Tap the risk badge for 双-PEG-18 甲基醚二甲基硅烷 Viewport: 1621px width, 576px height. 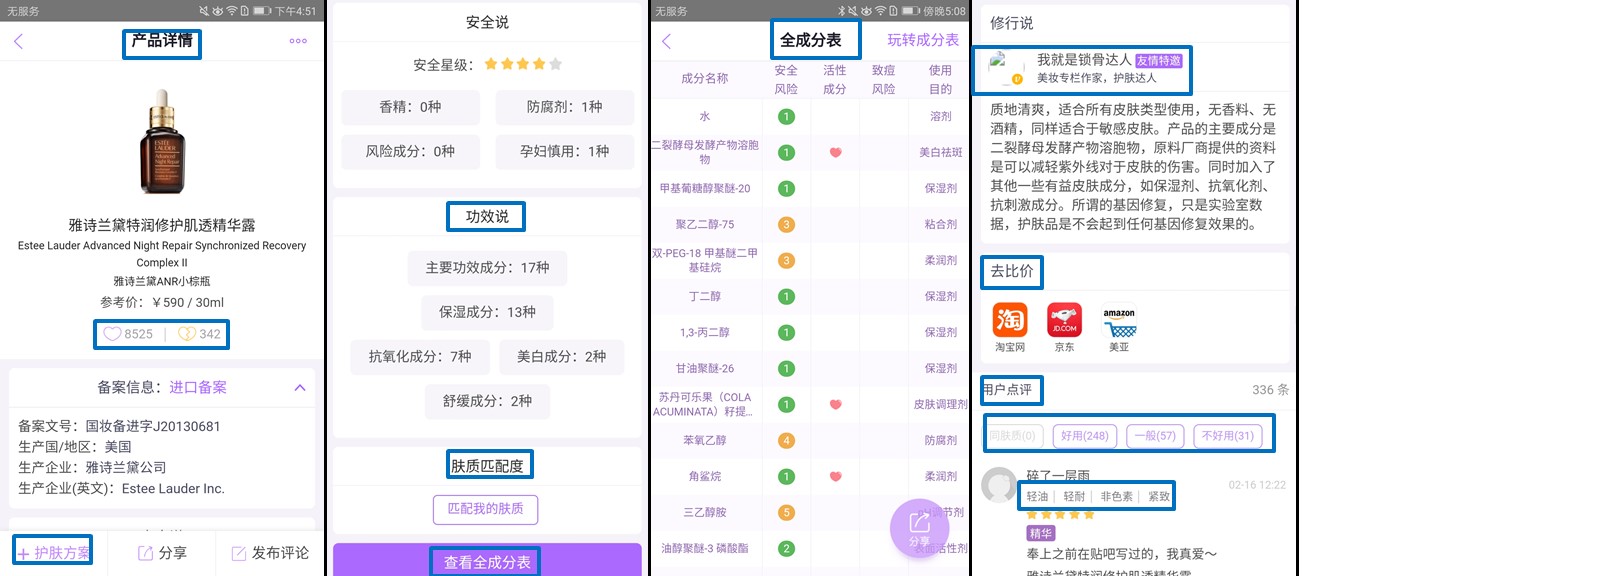tap(787, 261)
